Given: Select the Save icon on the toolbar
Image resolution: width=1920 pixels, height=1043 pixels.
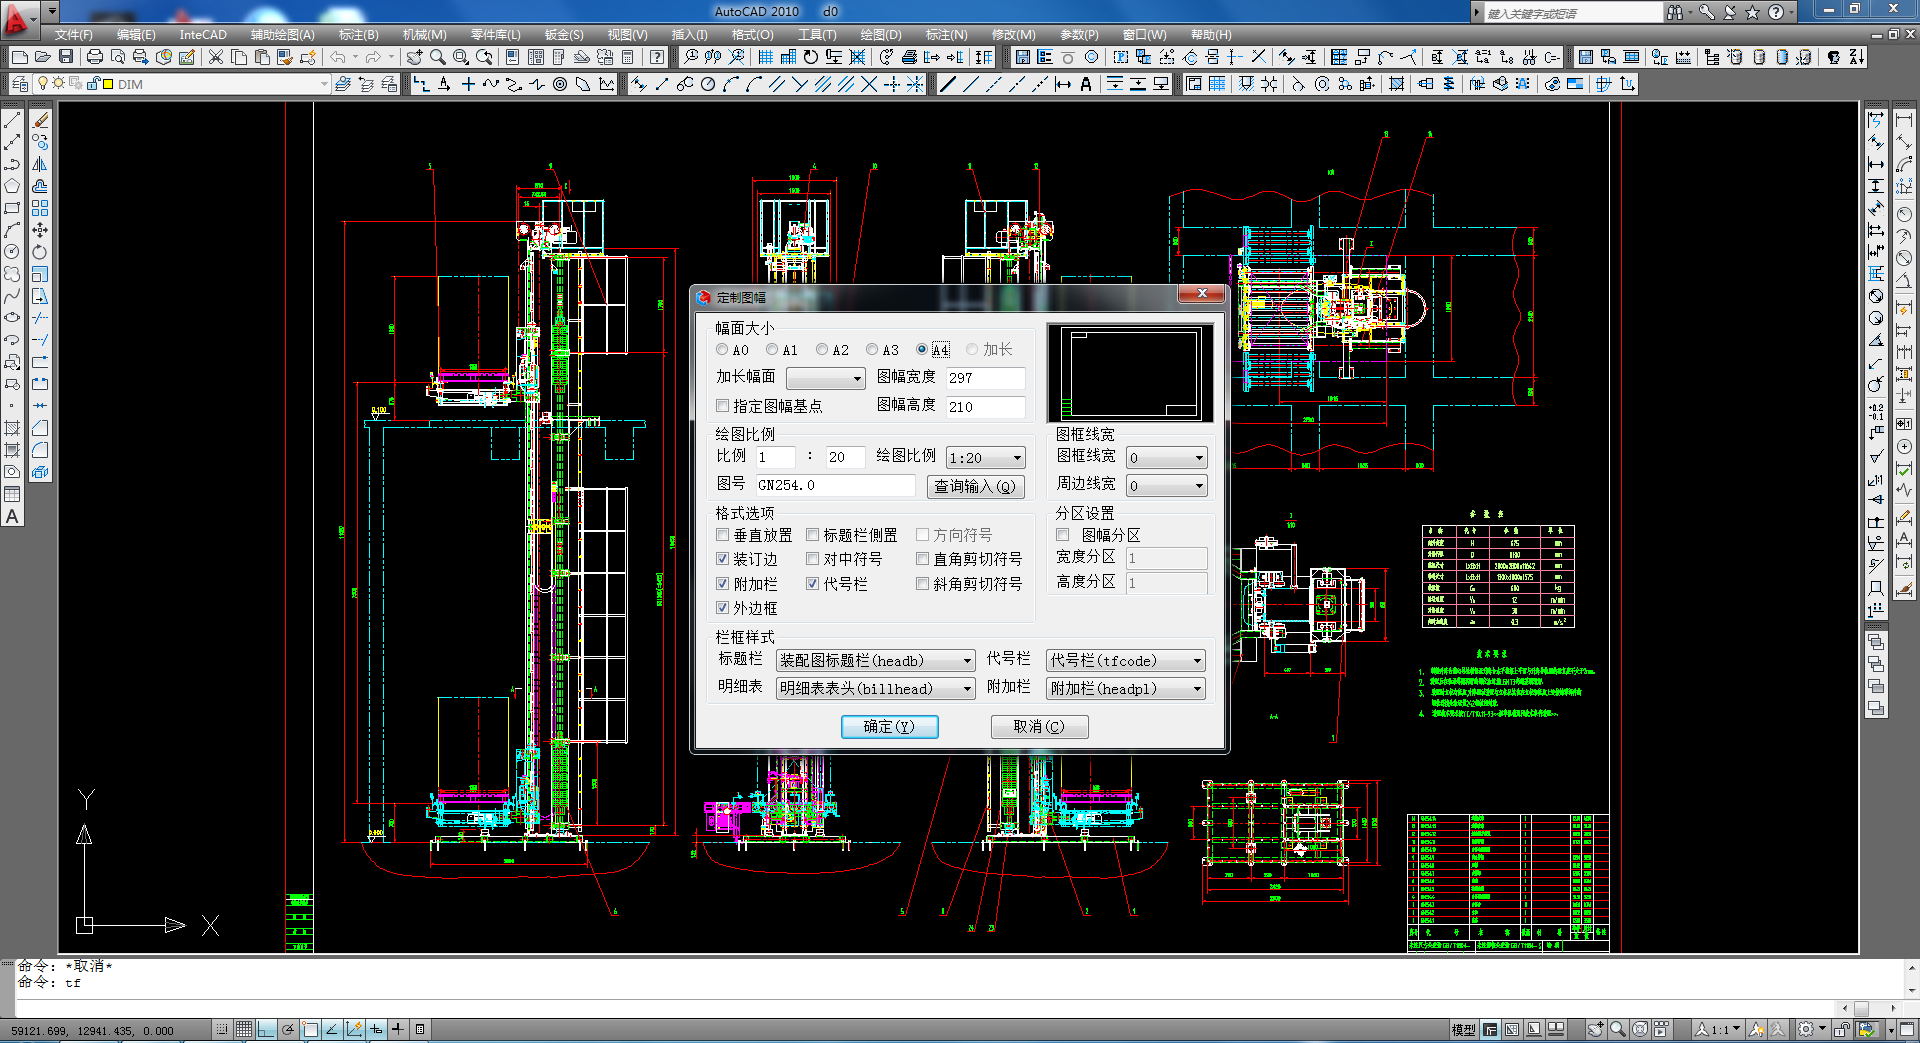Looking at the screenshot, I should (x=66, y=57).
